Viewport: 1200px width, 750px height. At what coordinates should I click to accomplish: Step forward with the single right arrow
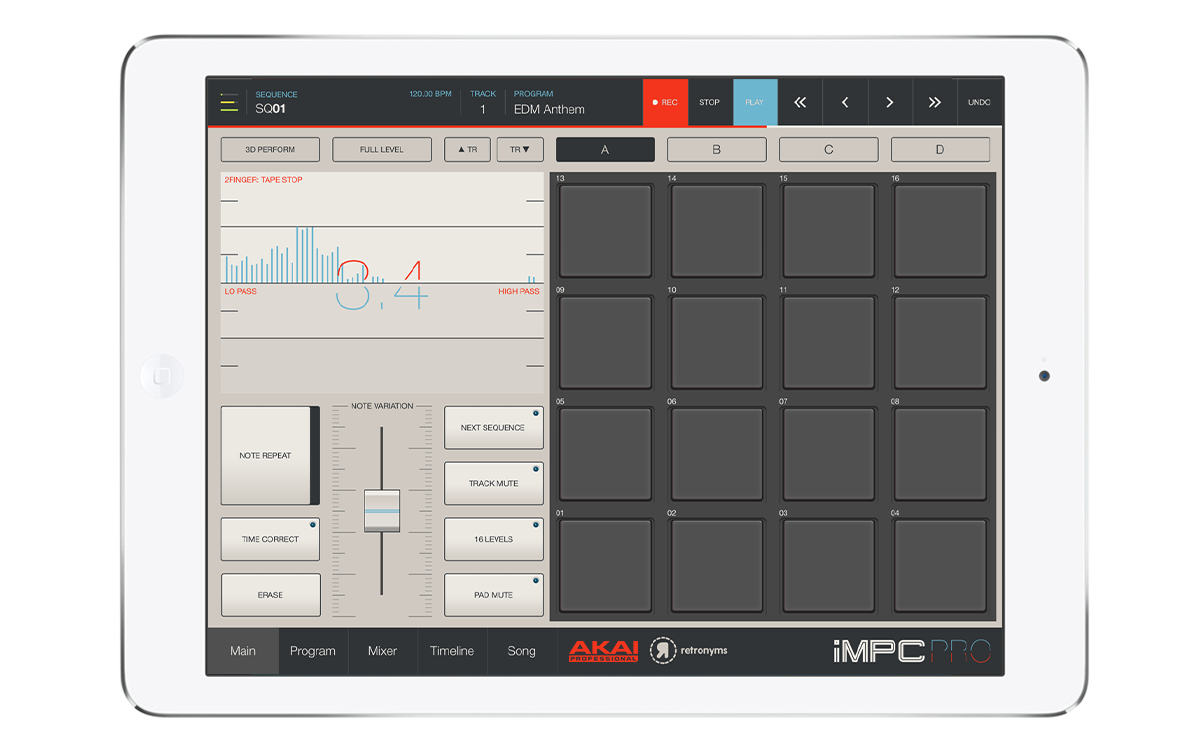[889, 102]
